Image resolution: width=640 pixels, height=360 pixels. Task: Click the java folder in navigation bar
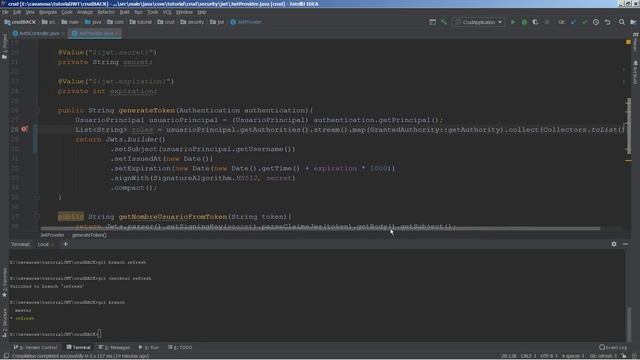(x=93, y=22)
